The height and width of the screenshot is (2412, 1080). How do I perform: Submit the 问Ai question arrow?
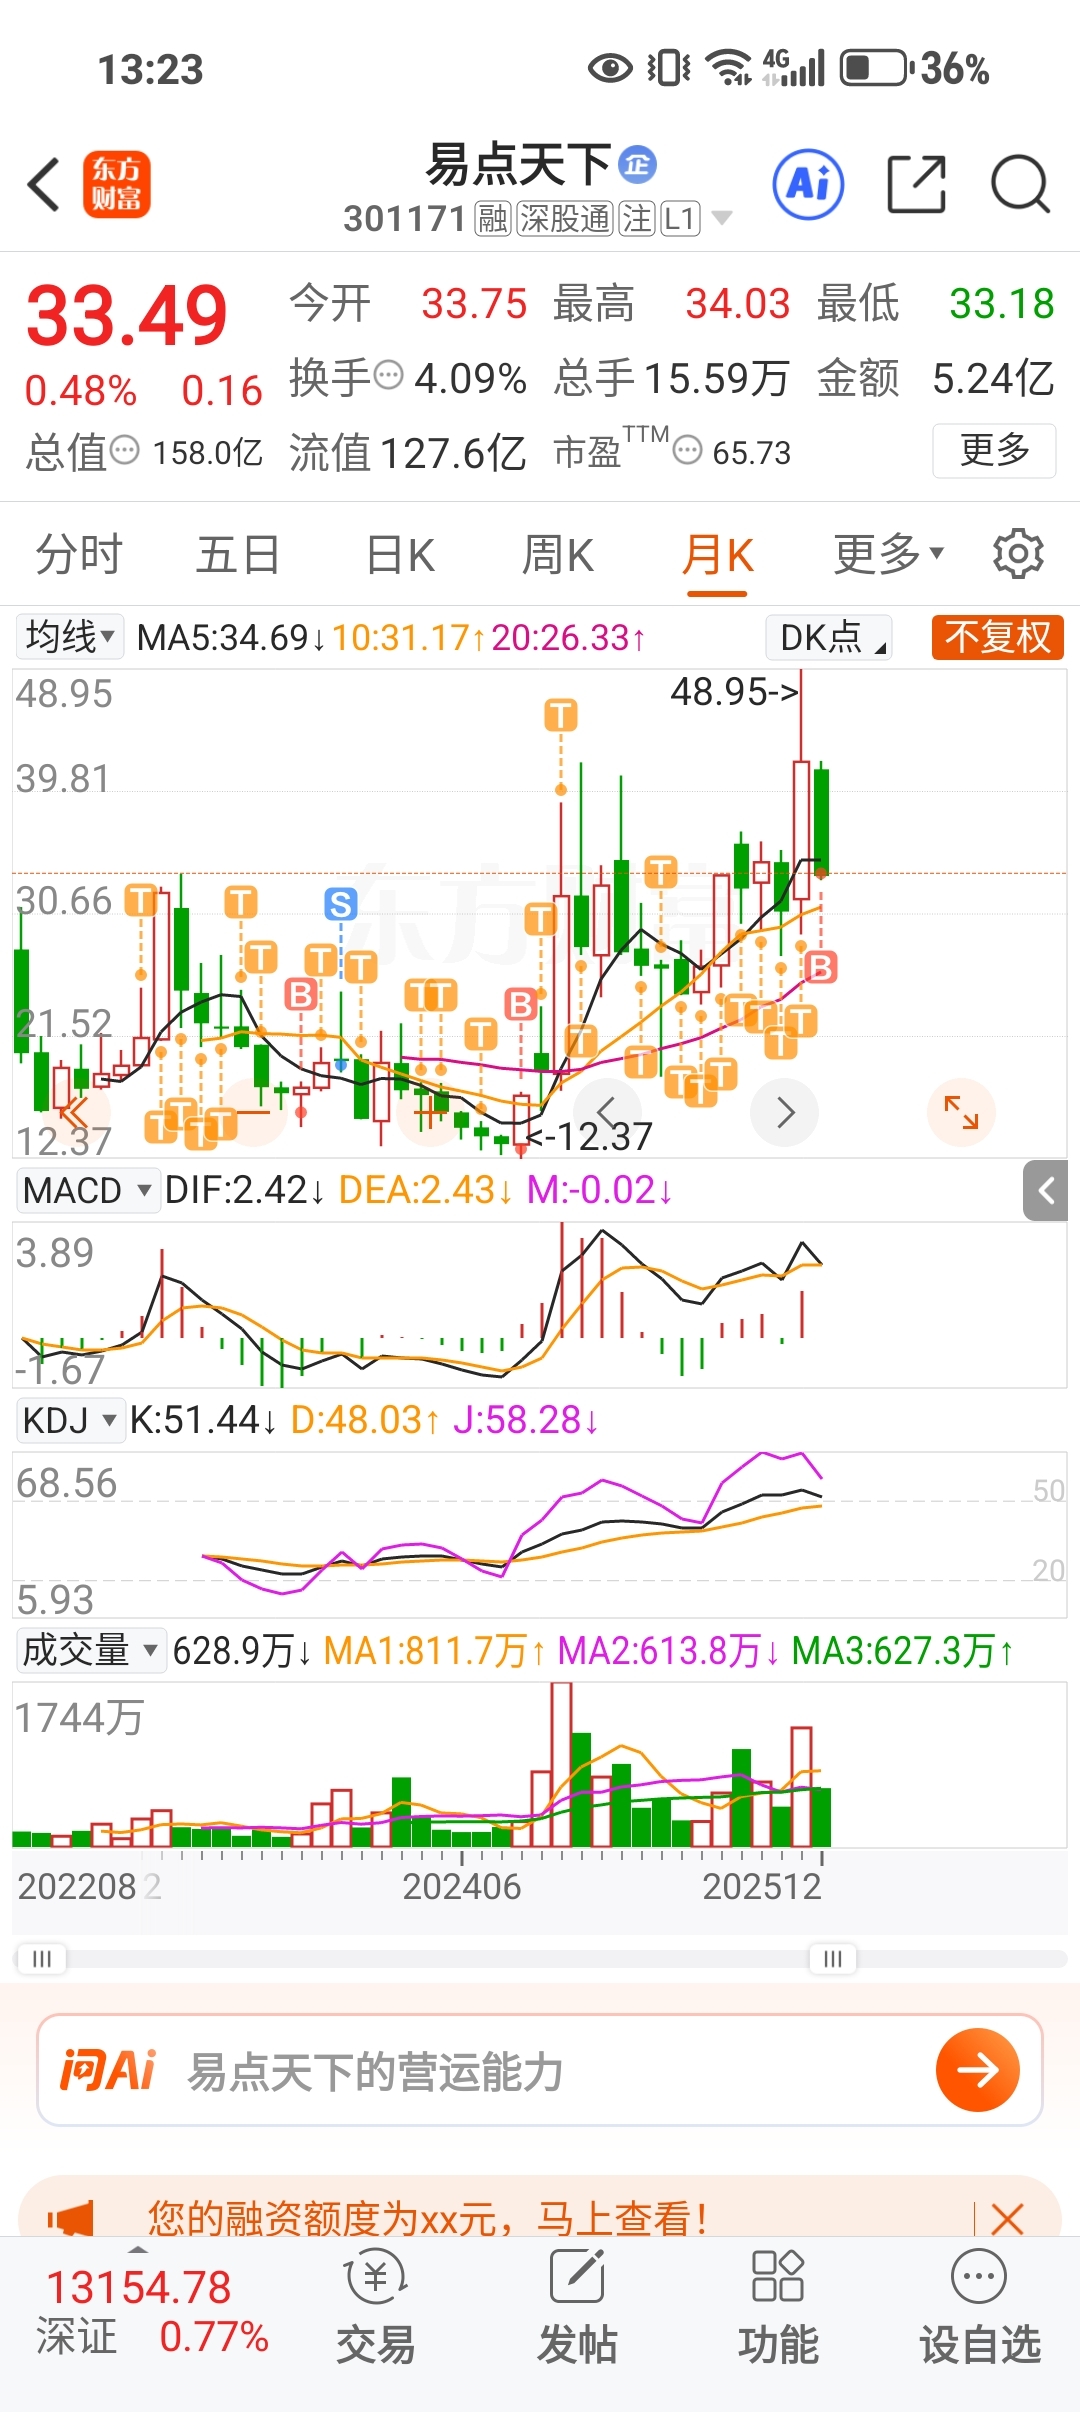[977, 2069]
